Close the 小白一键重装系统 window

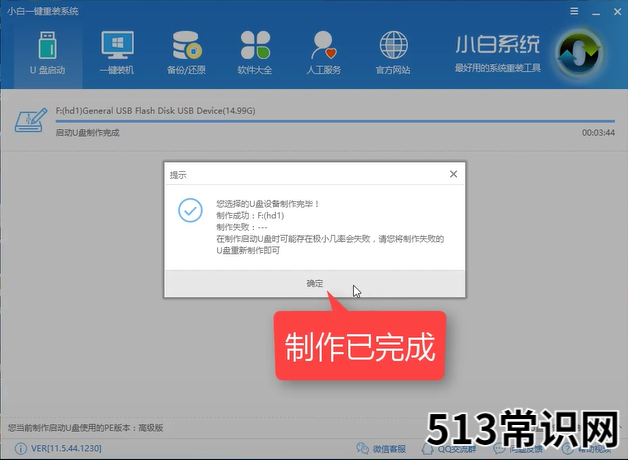point(618,12)
